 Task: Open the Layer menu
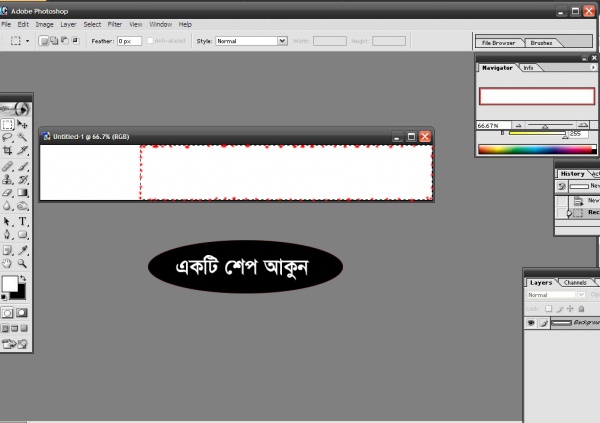pyautogui.click(x=68, y=24)
